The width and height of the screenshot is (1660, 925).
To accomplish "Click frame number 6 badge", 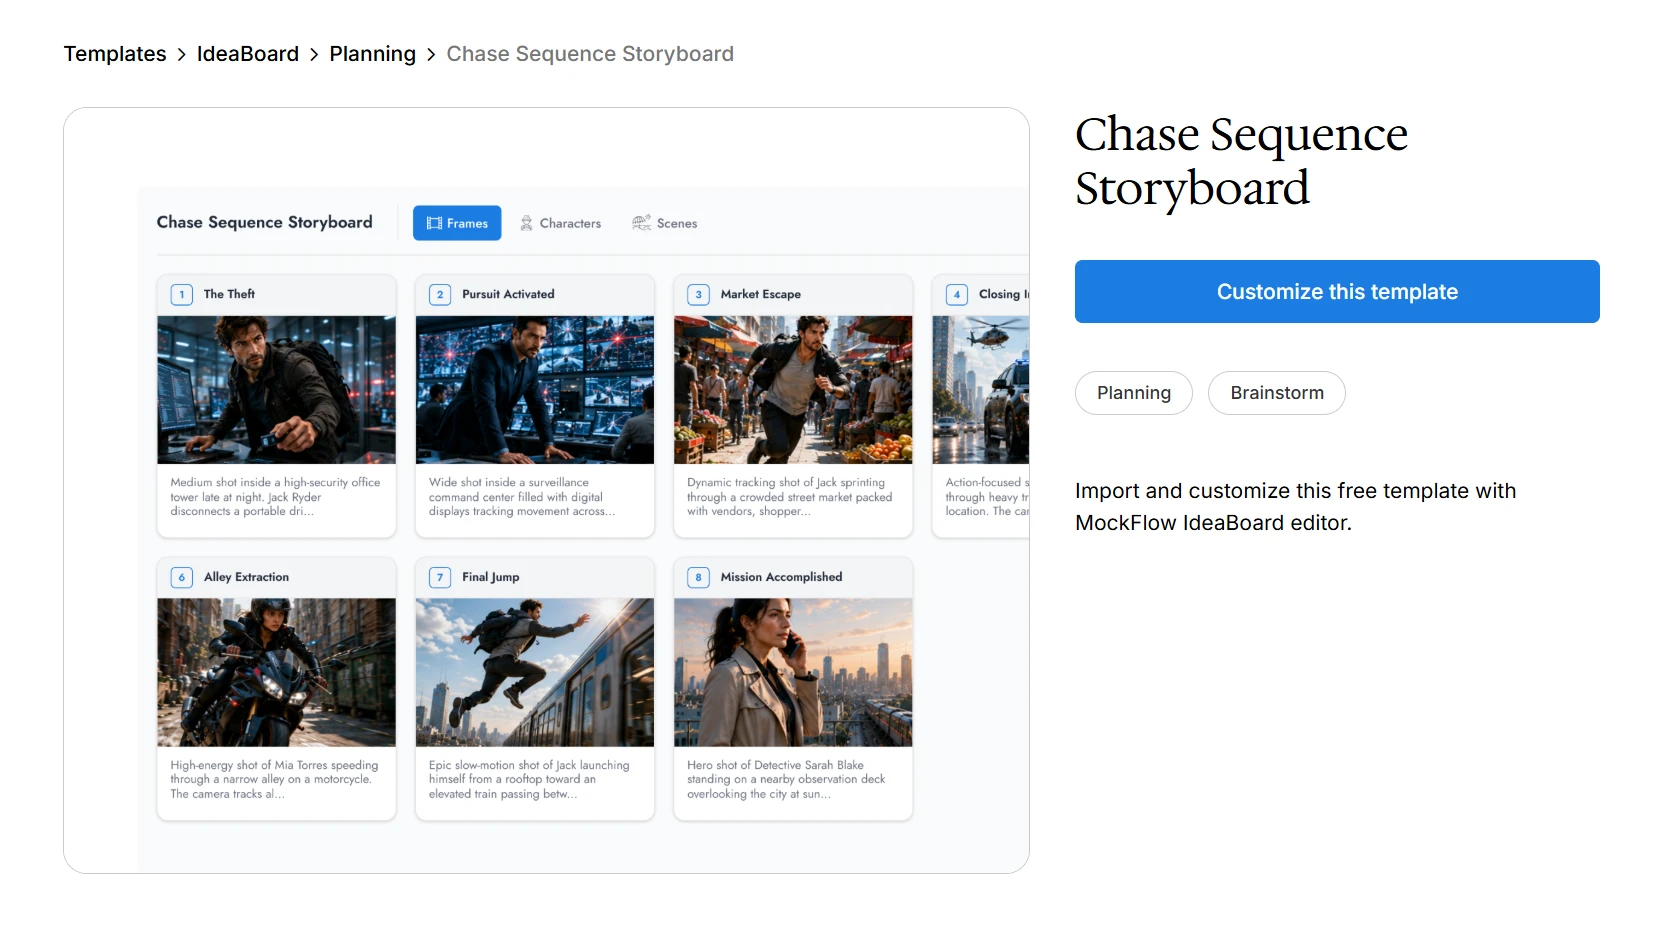I will coord(181,577).
